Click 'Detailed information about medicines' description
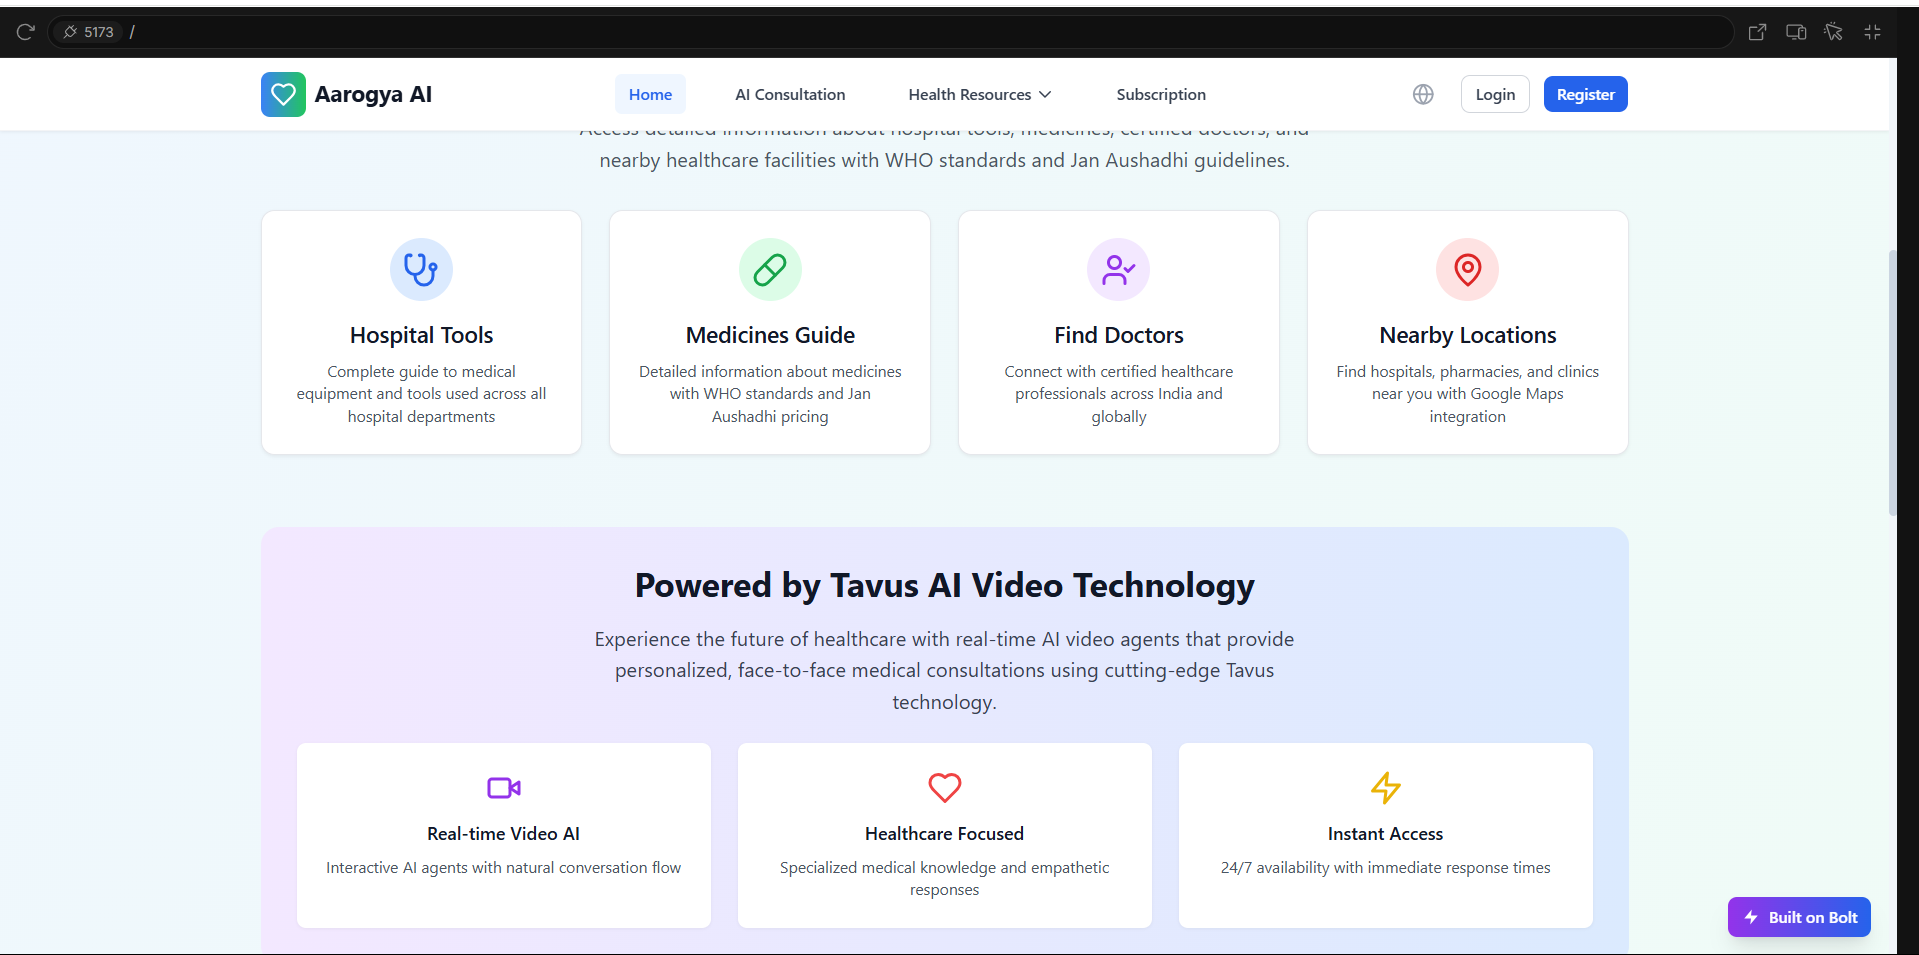 tap(770, 394)
